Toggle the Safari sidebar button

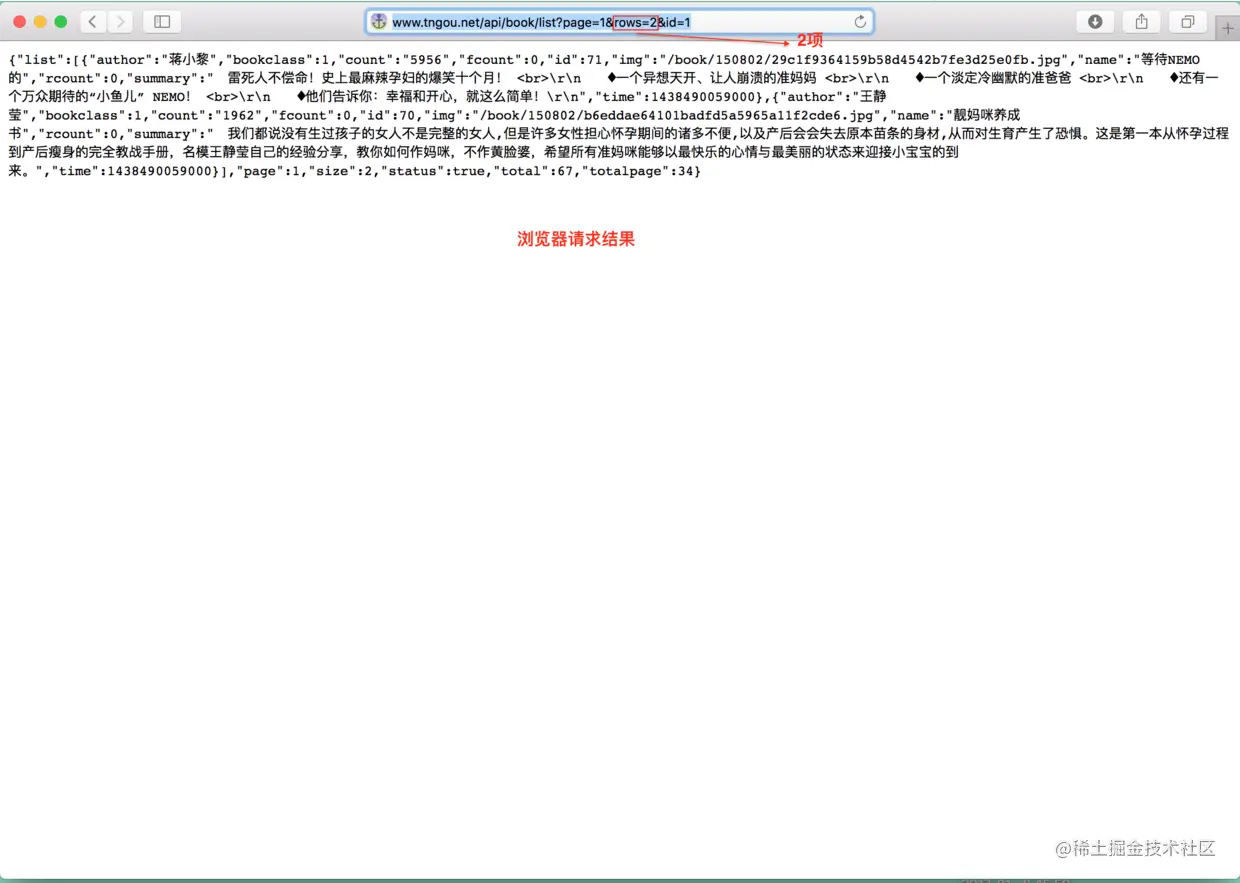click(162, 22)
